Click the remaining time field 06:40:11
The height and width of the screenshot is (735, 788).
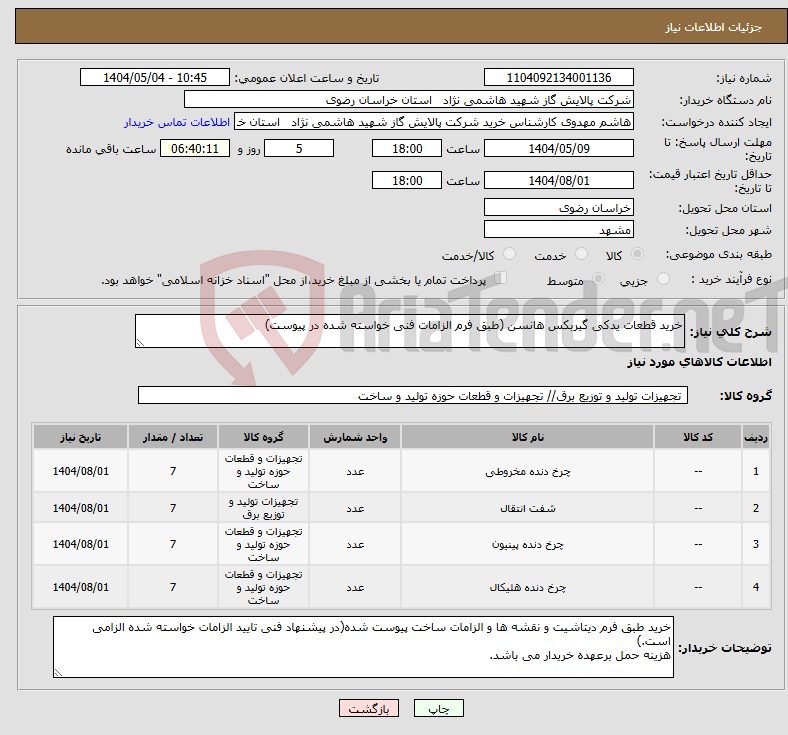pyautogui.click(x=195, y=148)
